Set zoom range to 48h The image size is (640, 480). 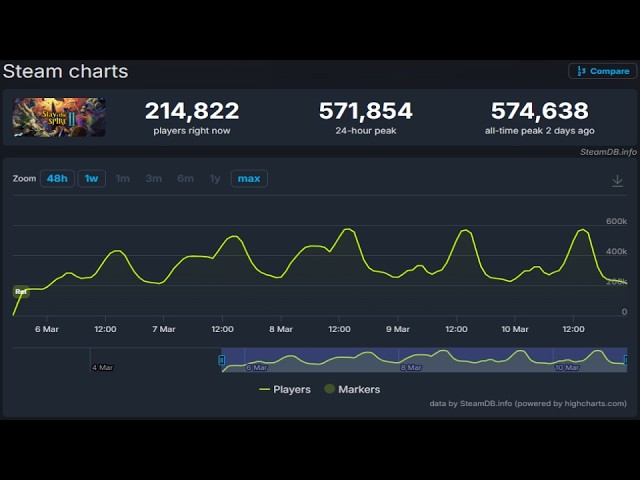coord(57,179)
